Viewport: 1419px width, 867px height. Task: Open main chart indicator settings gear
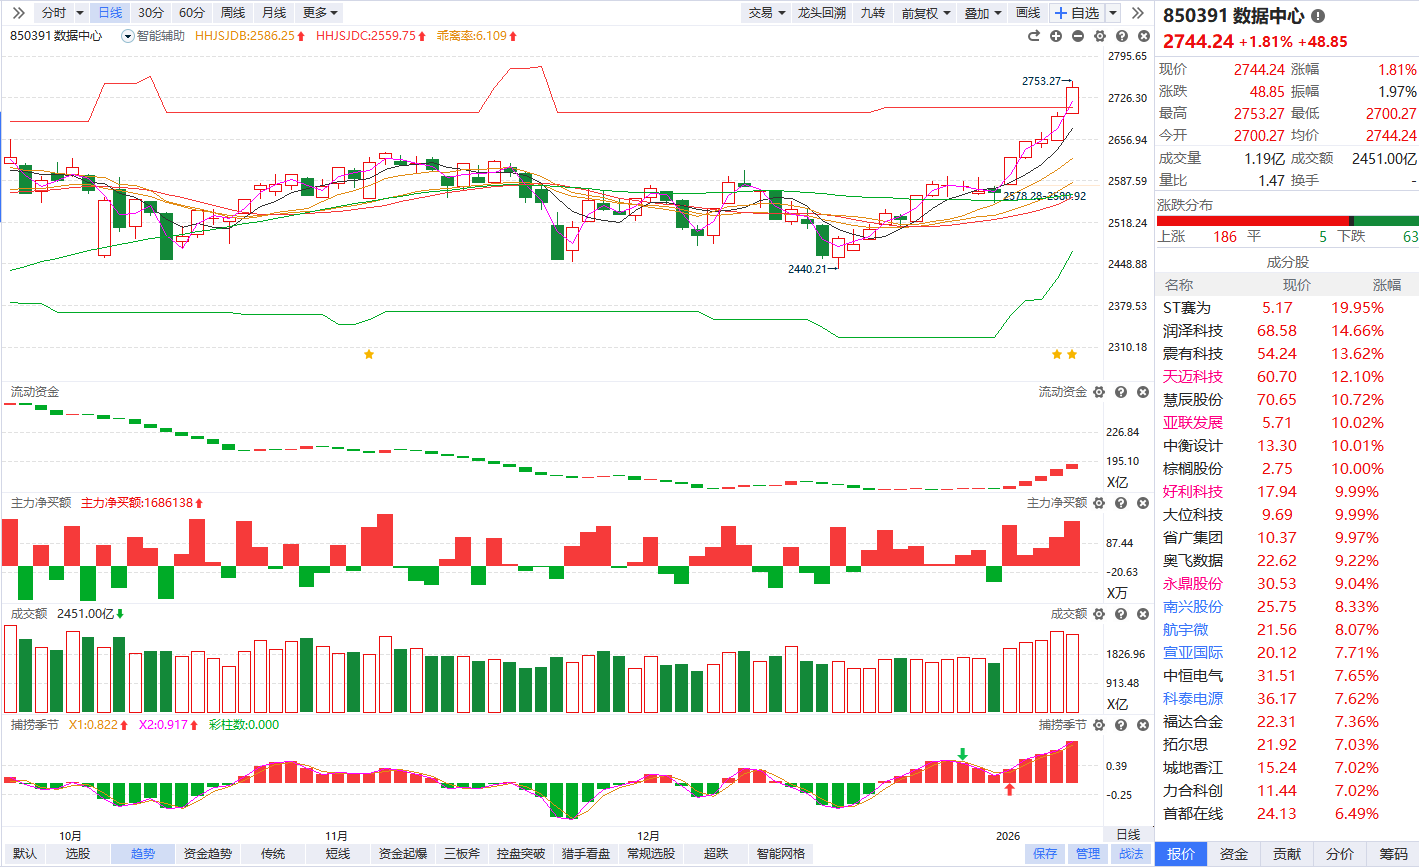[1099, 36]
